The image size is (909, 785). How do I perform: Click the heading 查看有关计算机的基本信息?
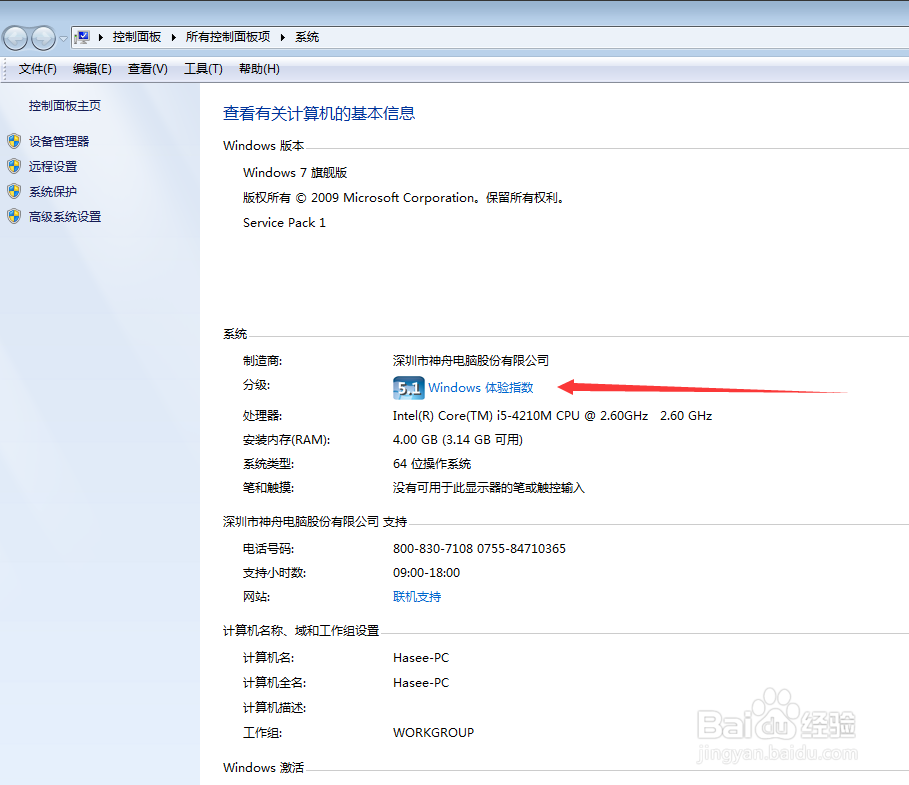point(319,113)
